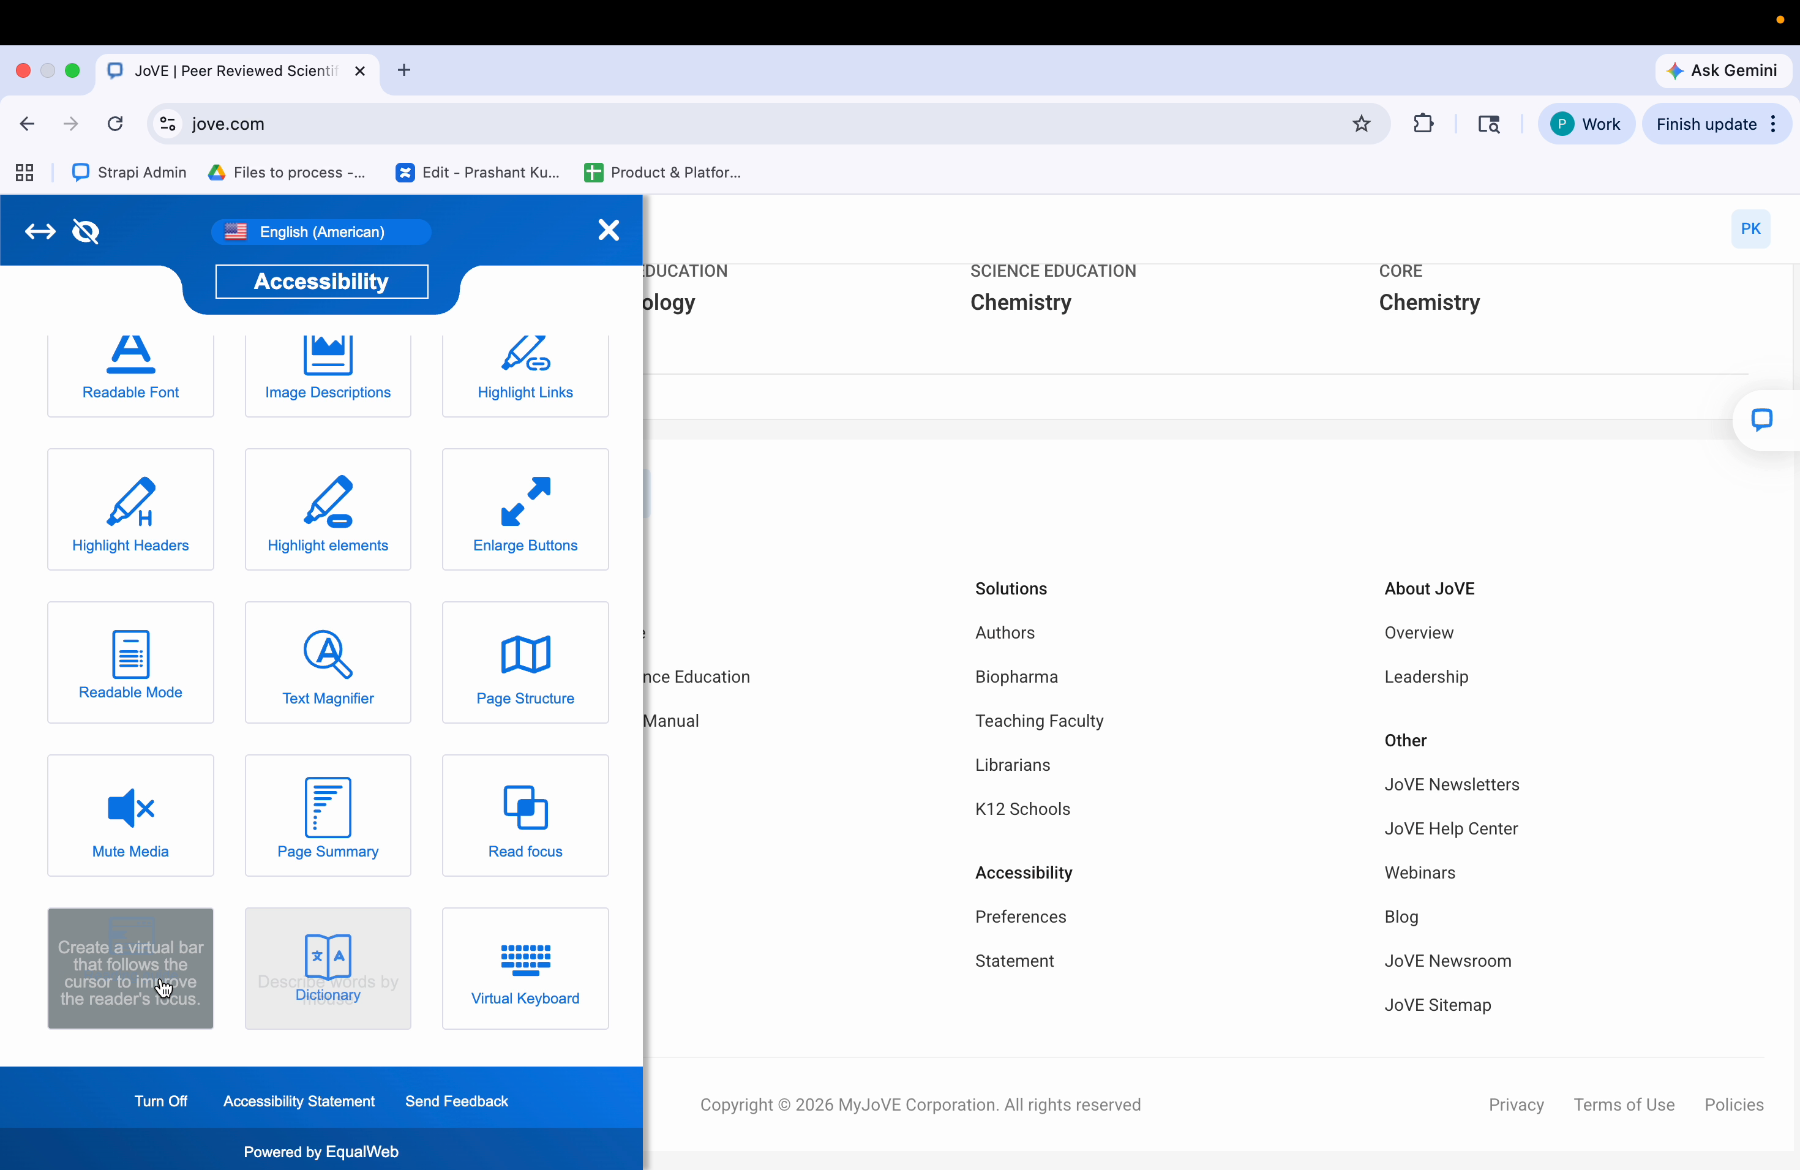This screenshot has width=1800, height=1170.
Task: Open the browser extensions puzzle icon
Action: click(x=1423, y=124)
